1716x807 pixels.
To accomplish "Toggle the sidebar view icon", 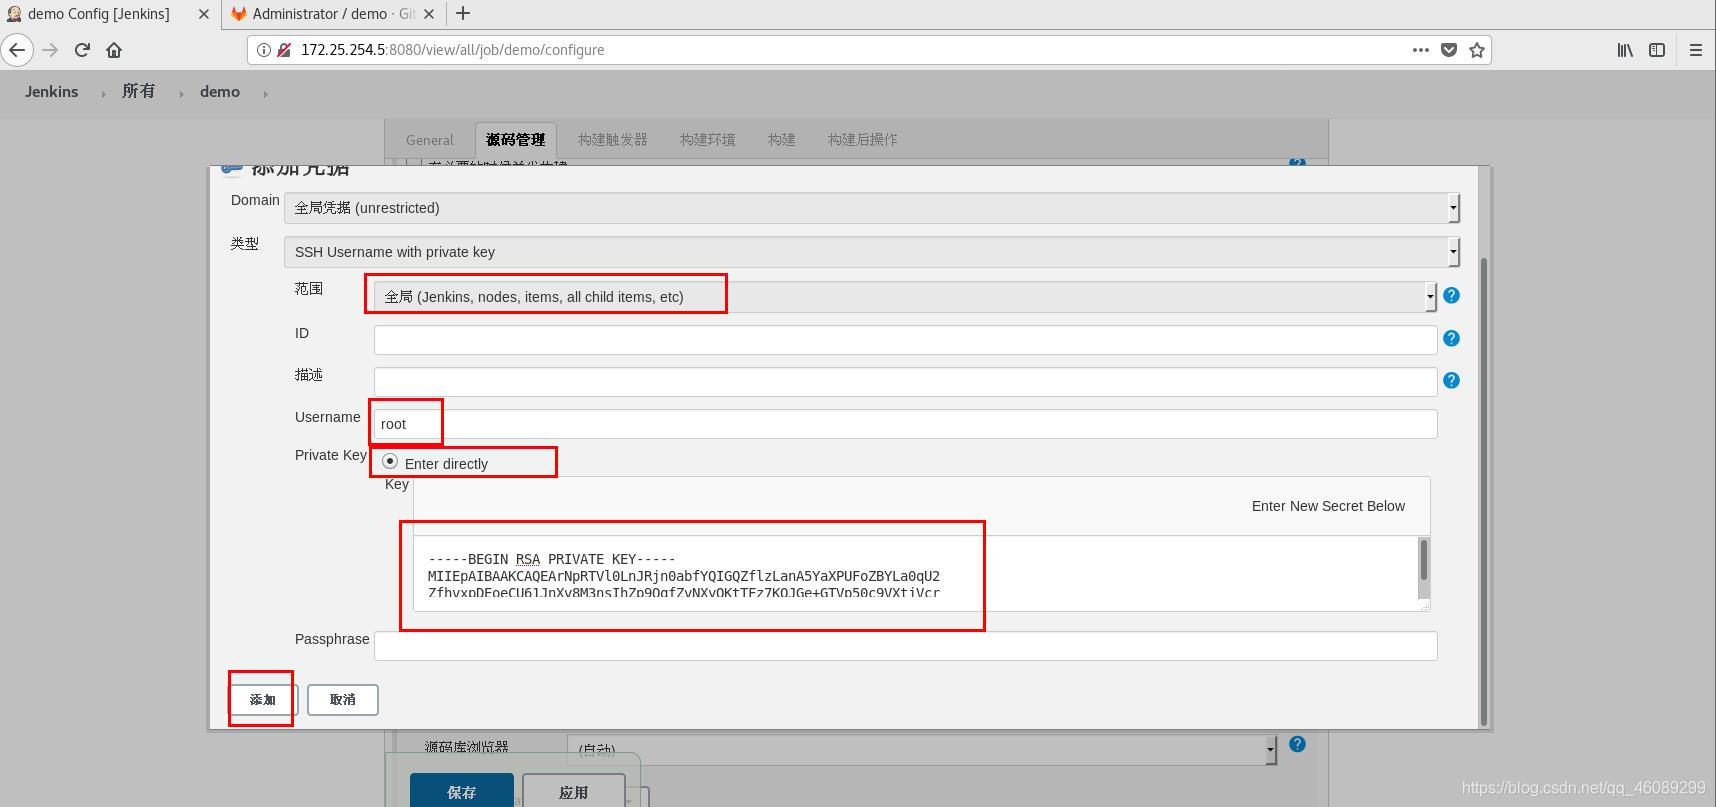I will (1657, 50).
